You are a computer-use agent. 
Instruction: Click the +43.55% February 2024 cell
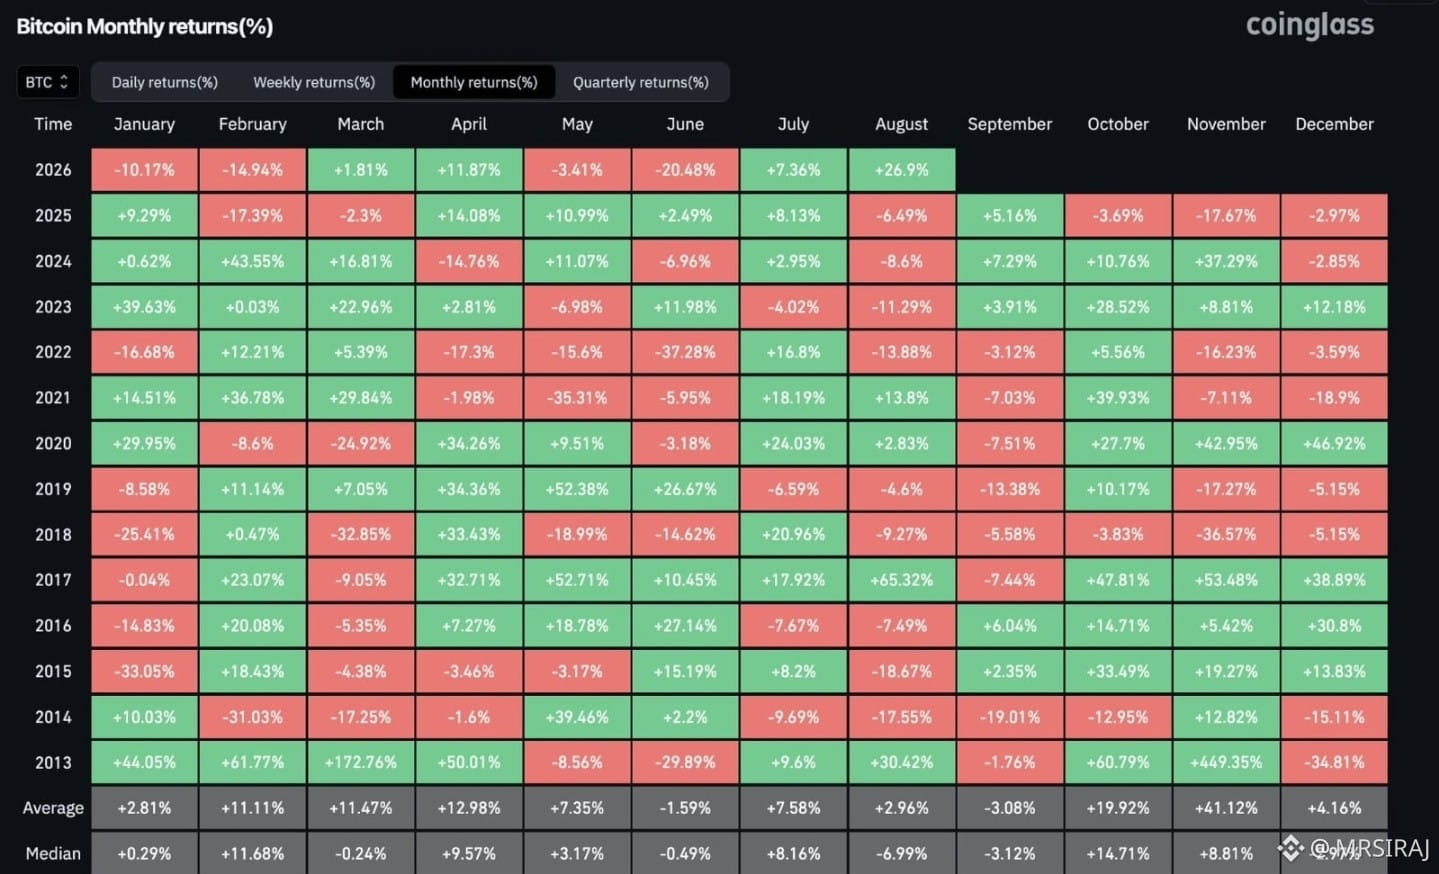(x=252, y=261)
